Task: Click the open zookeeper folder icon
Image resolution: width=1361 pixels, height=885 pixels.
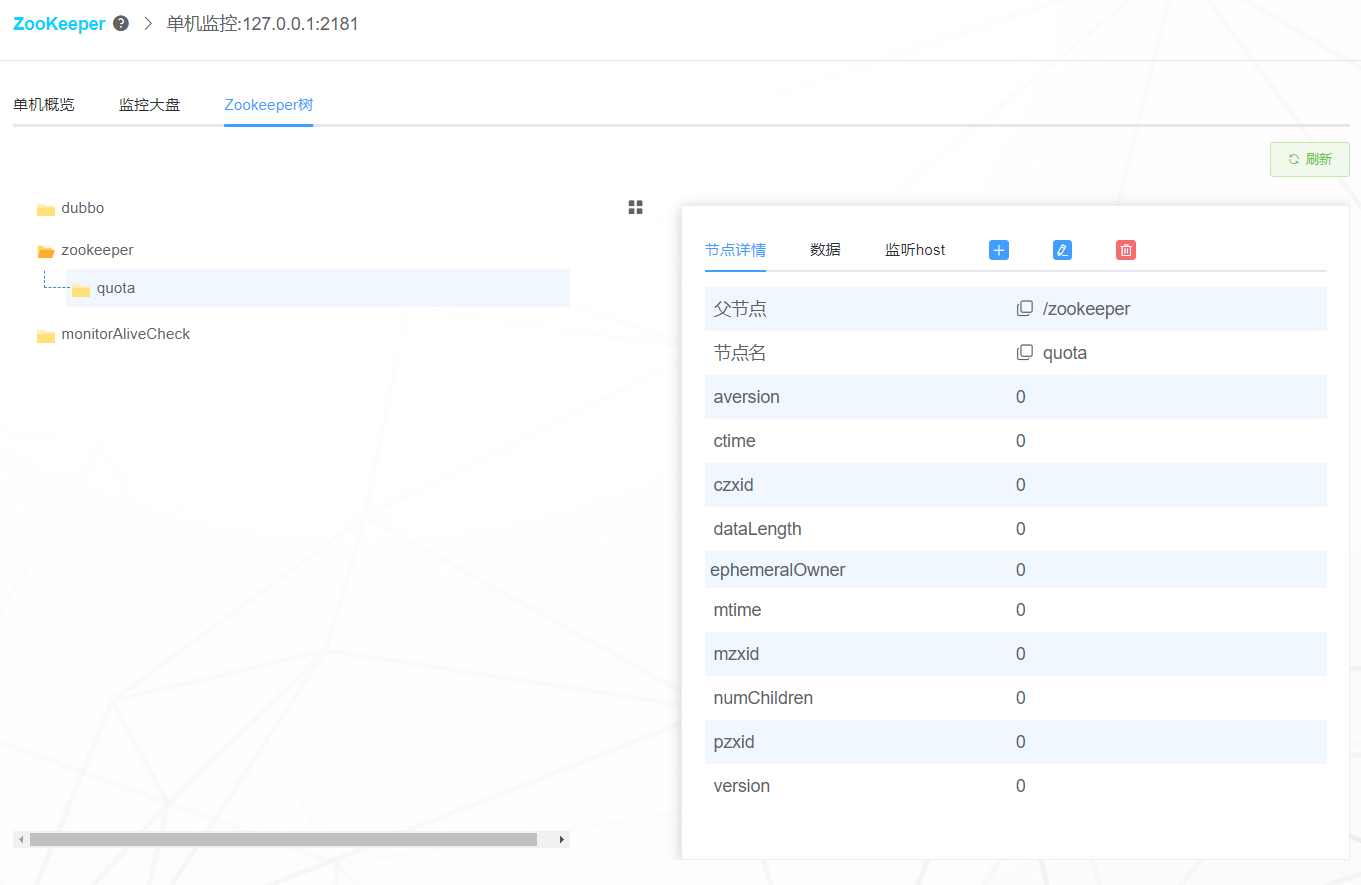Action: pos(46,251)
